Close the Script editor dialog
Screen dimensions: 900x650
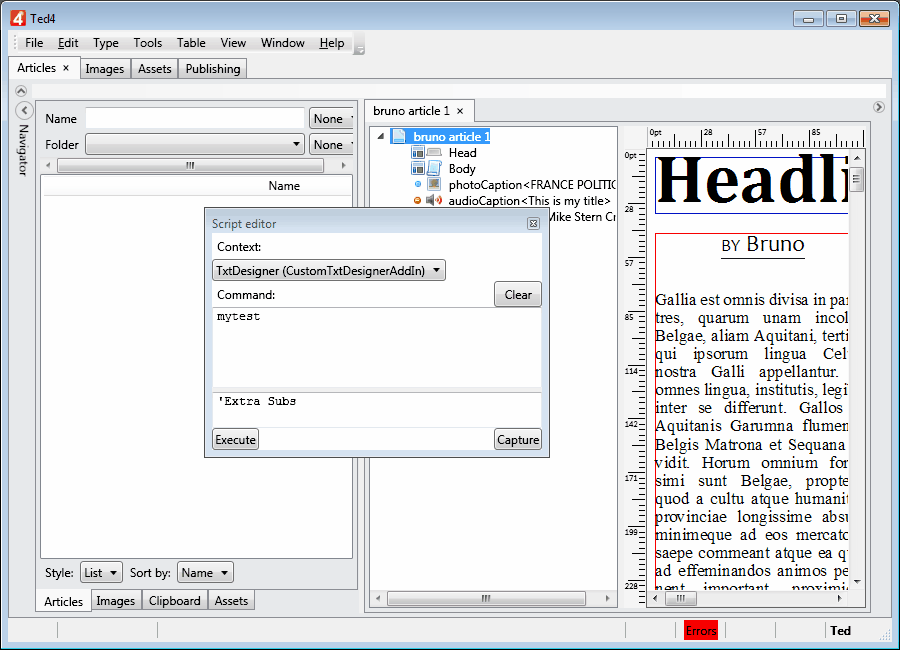533,224
